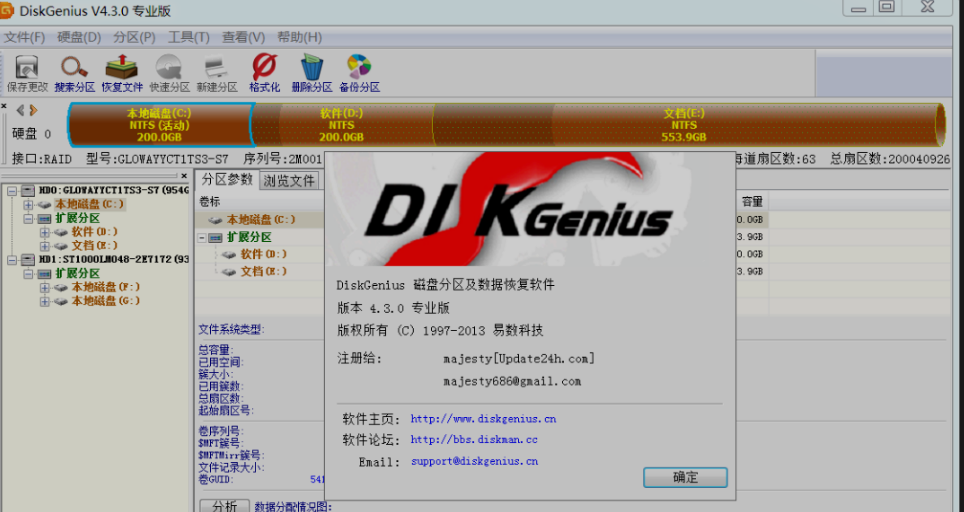
Task: Open the http://www.diskgenius.cn homepage link
Action: pyautogui.click(x=483, y=419)
